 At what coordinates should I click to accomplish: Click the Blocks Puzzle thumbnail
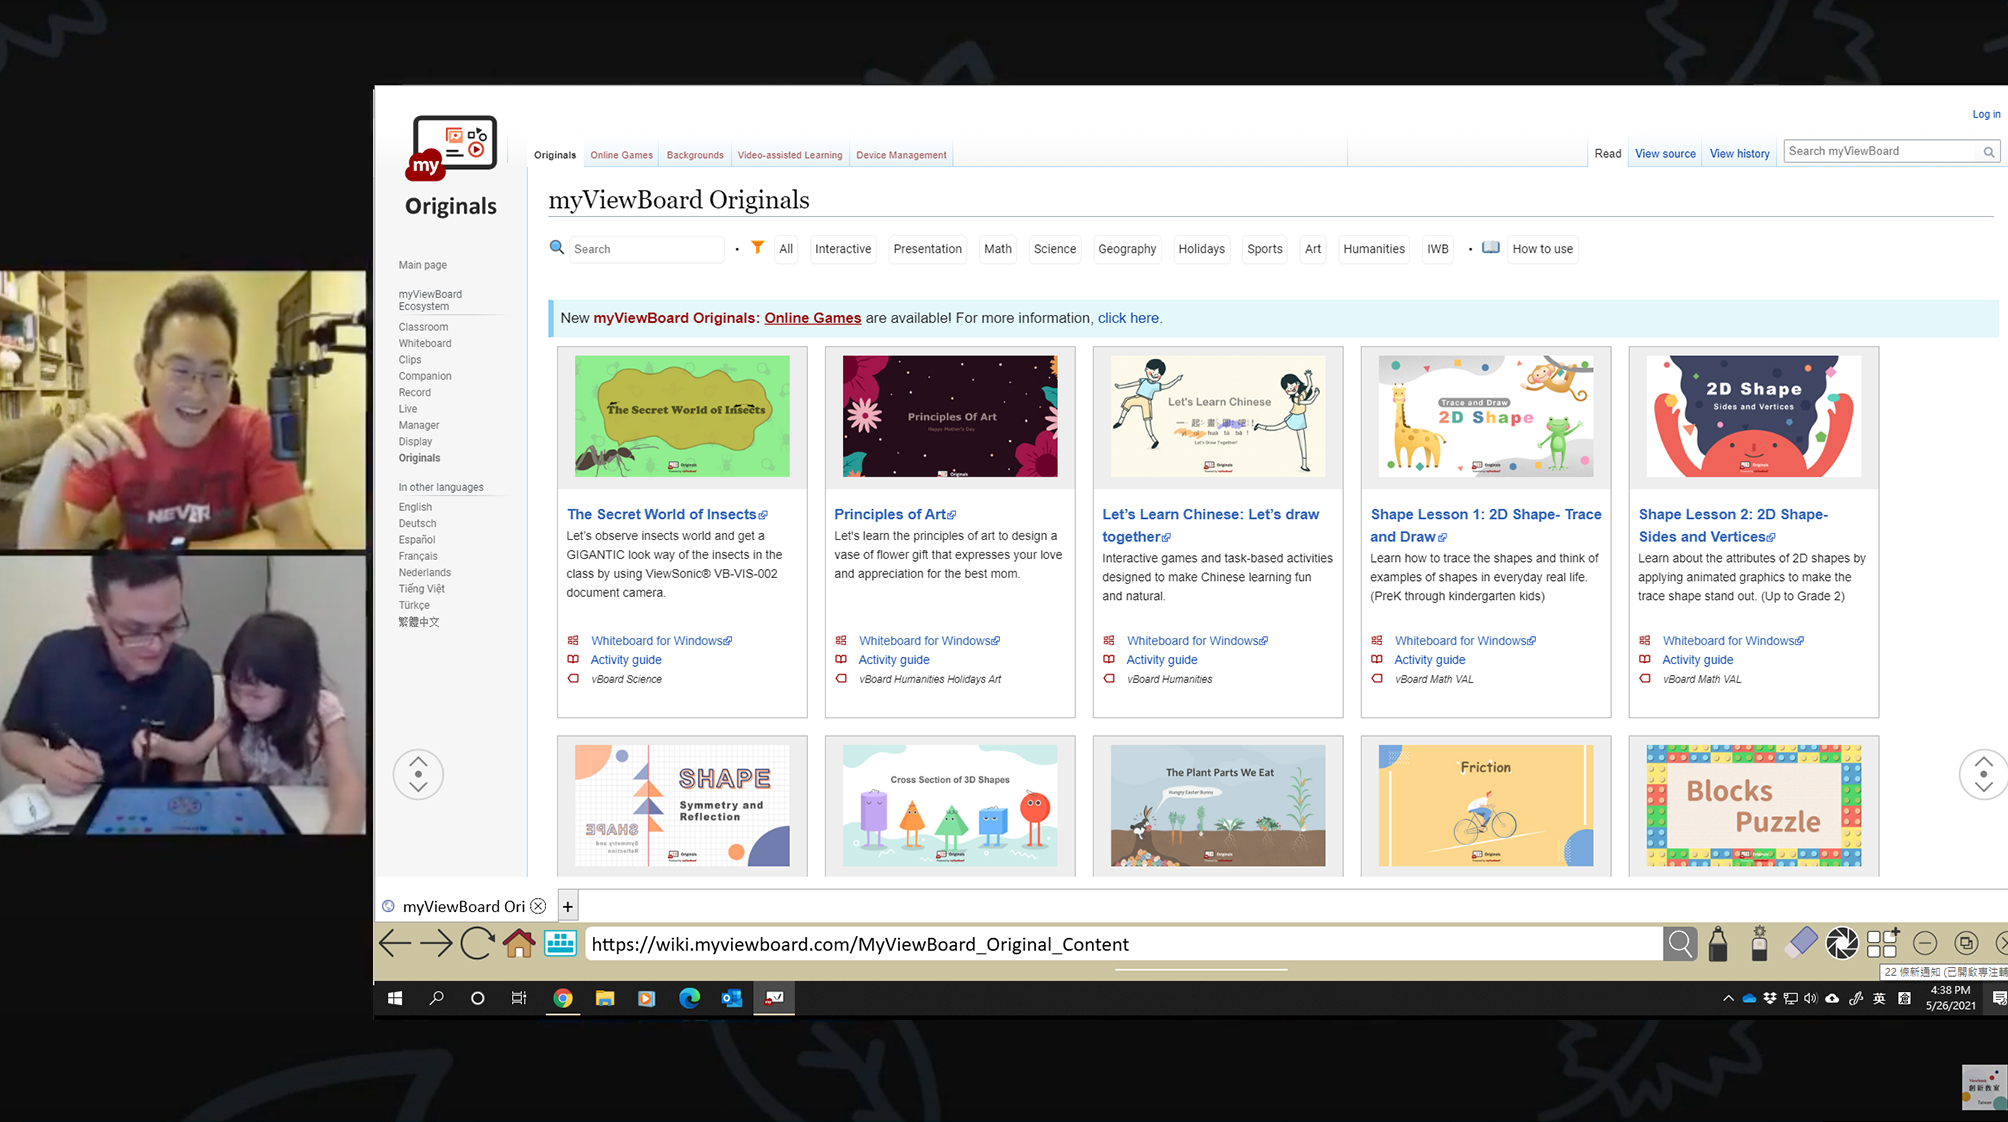click(x=1753, y=805)
